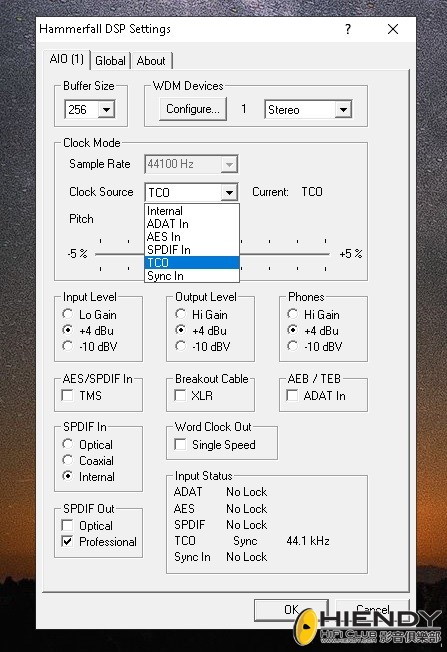Choose ADAT In from the Clock Source list
The width and height of the screenshot is (447, 652).
tap(192, 224)
